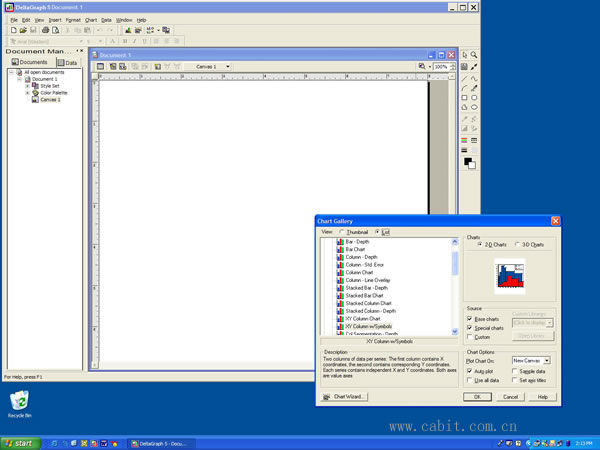Select the 2-D Charts radio button
Viewport: 600px width, 450px height.
coord(479,245)
